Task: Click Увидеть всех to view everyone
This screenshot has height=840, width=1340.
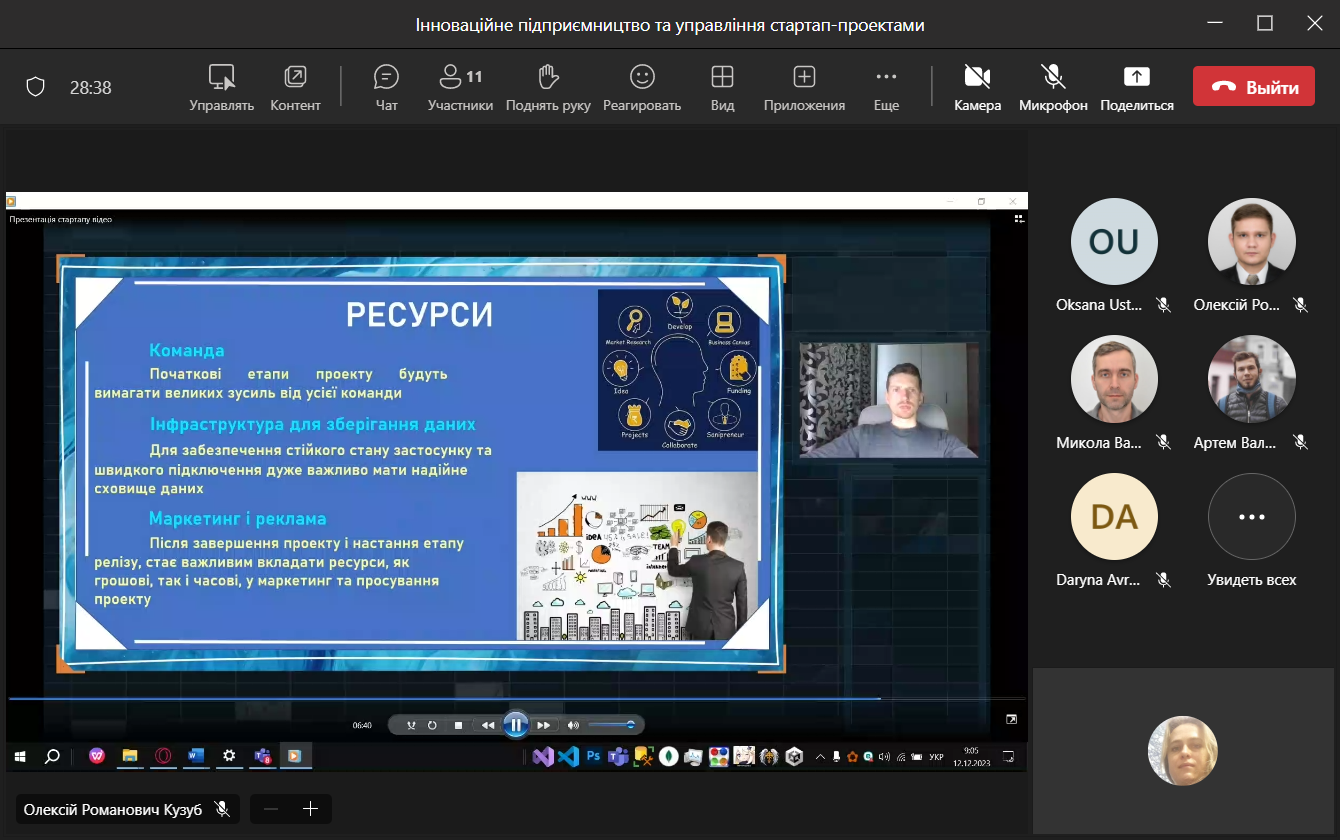Action: click(x=1251, y=517)
